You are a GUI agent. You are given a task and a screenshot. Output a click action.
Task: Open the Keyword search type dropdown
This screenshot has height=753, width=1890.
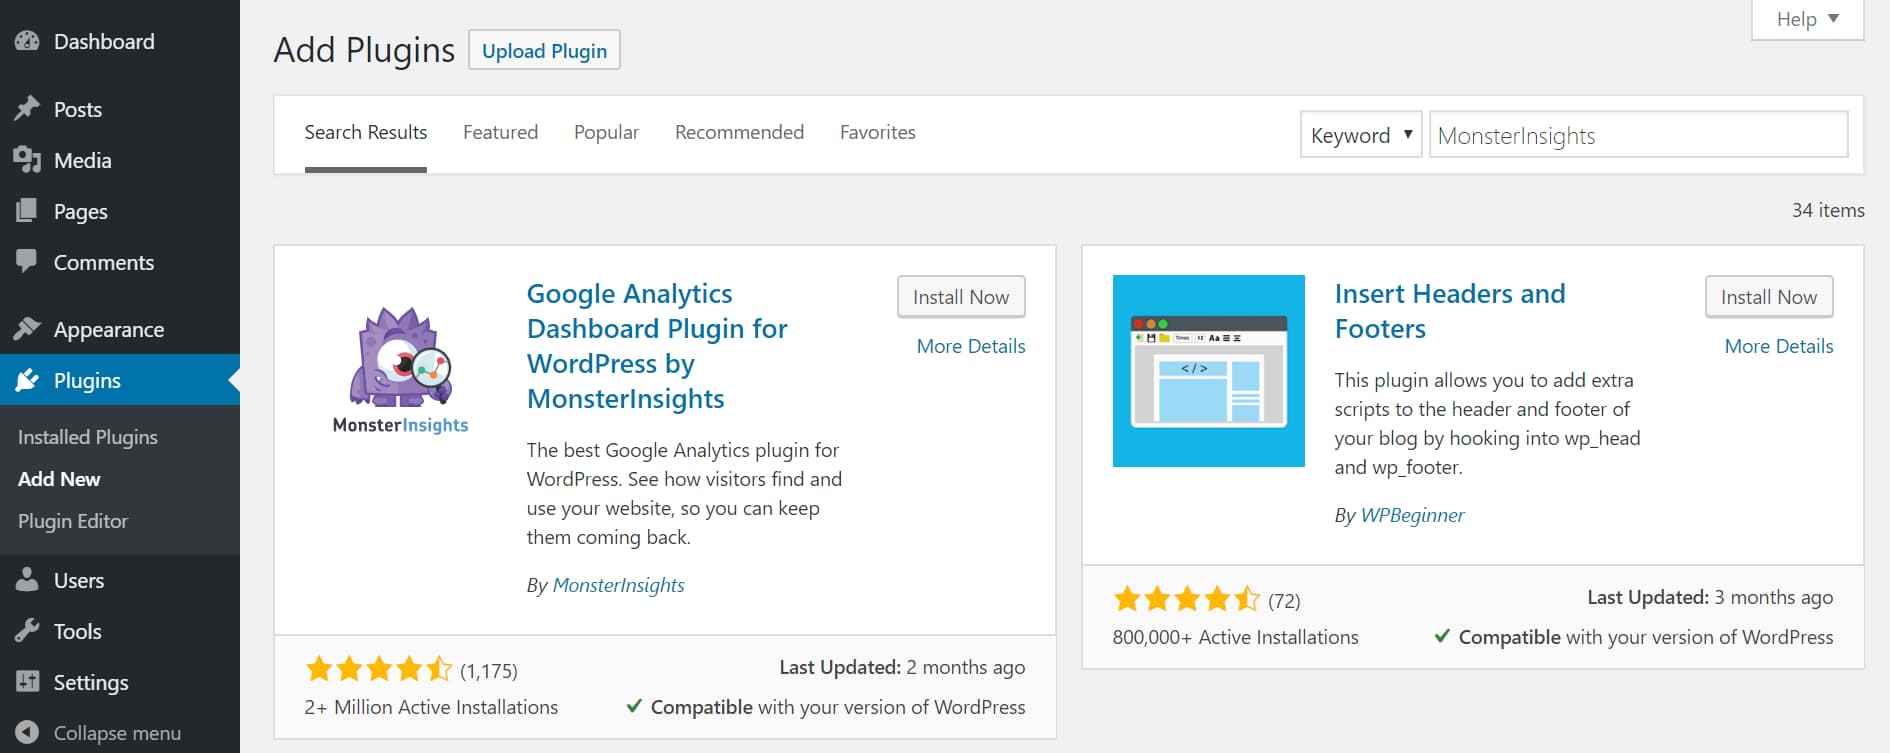[x=1360, y=135]
